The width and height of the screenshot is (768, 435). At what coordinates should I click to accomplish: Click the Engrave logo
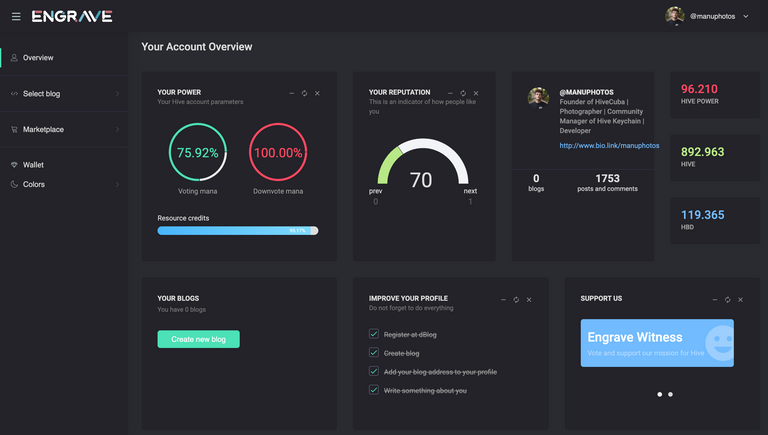72,17
